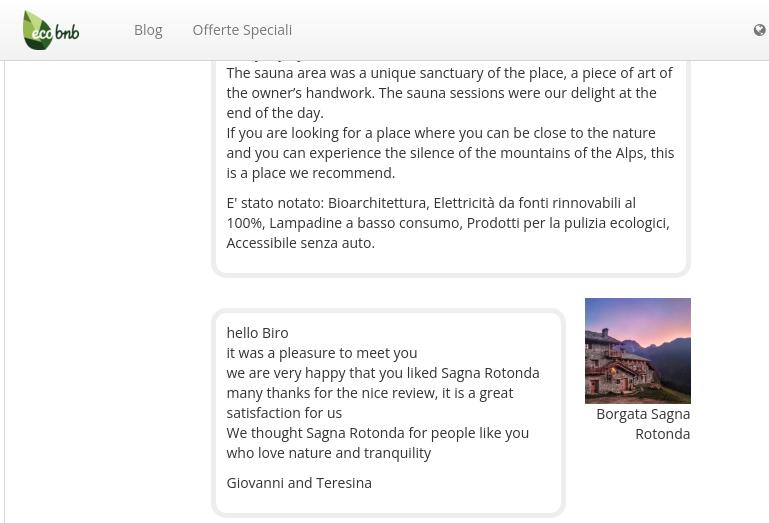Click the line 'We thought Sagna Rotonda'
Viewport: 769px width, 523px height.
(x=377, y=433)
